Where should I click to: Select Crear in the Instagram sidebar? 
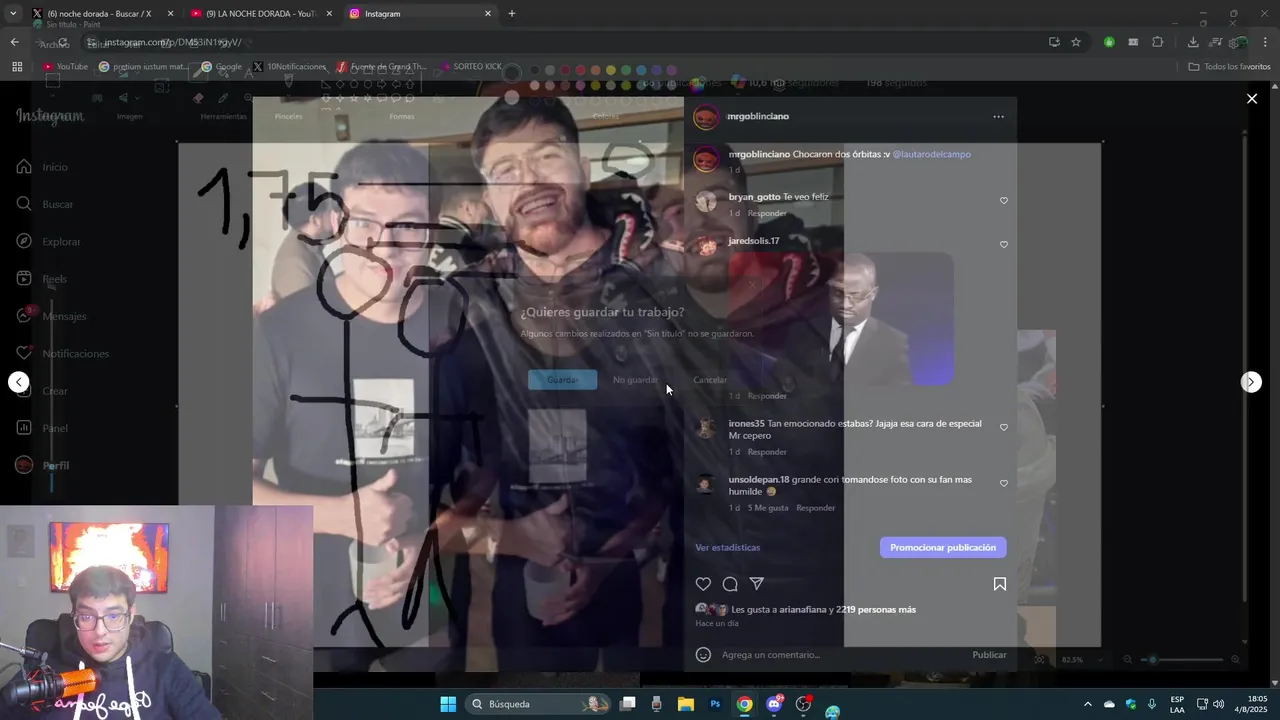42,391
